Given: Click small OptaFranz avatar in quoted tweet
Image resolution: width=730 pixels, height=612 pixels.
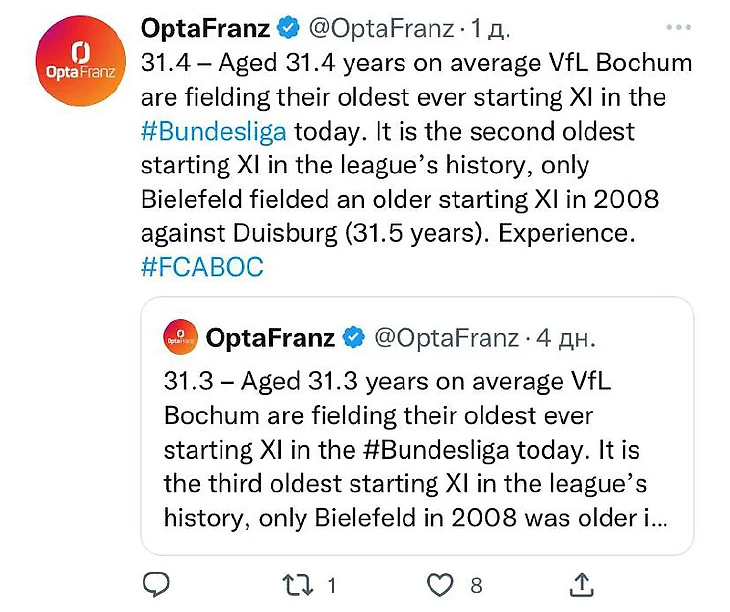Looking at the screenshot, I should 179,338.
